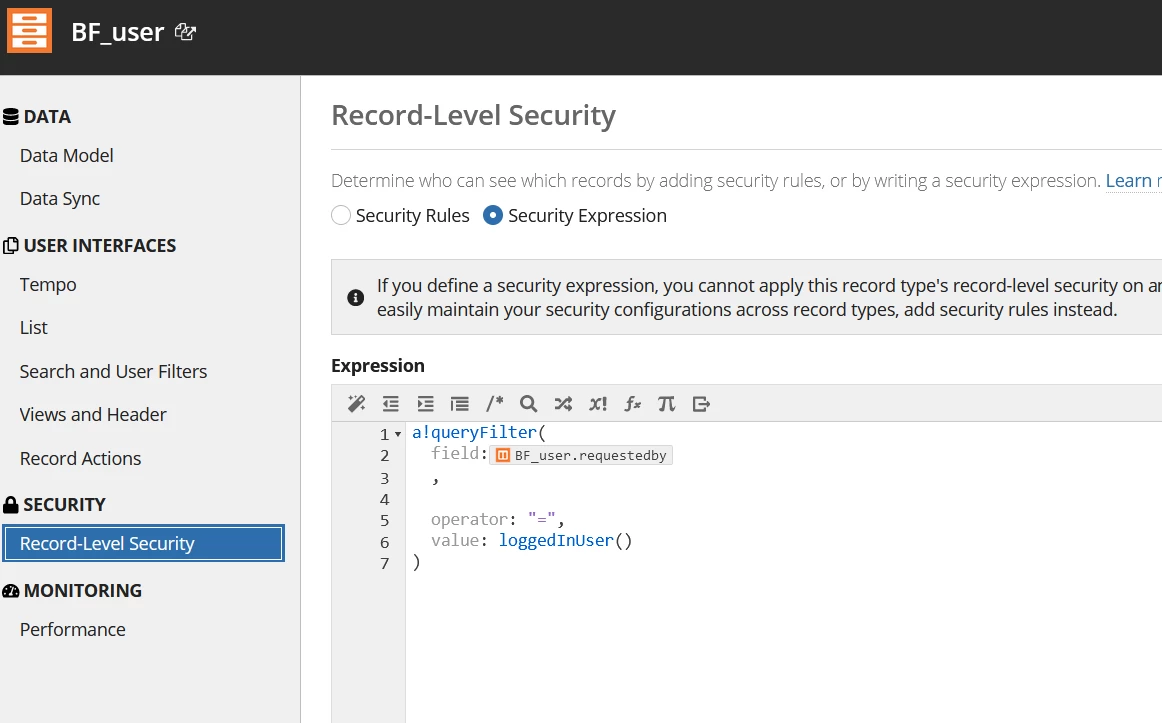The width and height of the screenshot is (1162, 723).
Task: Click the Record-Level Security page heading
Action: tap(473, 116)
